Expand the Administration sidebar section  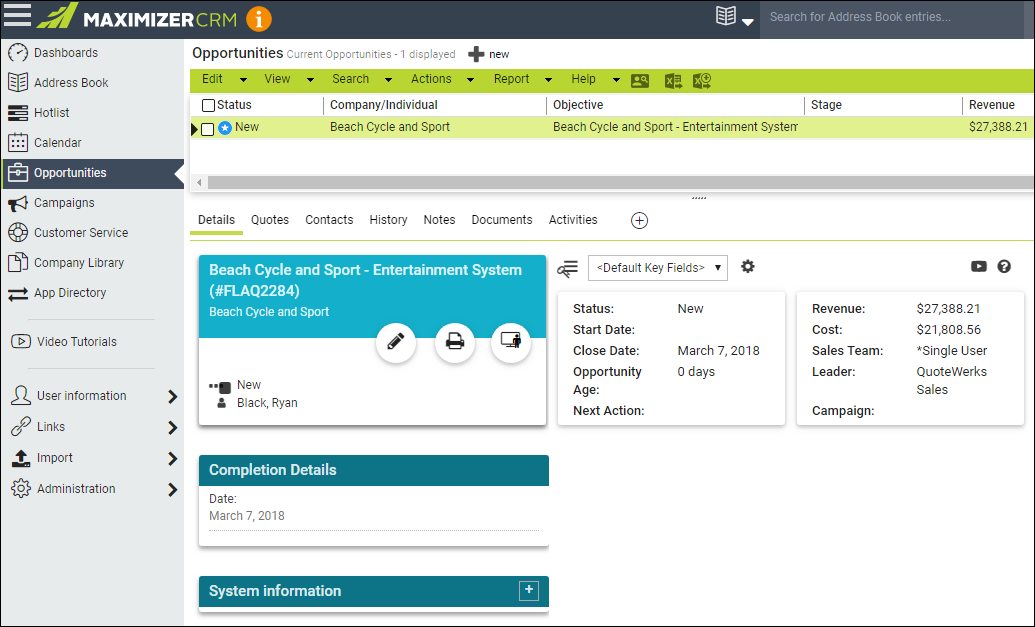[x=172, y=489]
